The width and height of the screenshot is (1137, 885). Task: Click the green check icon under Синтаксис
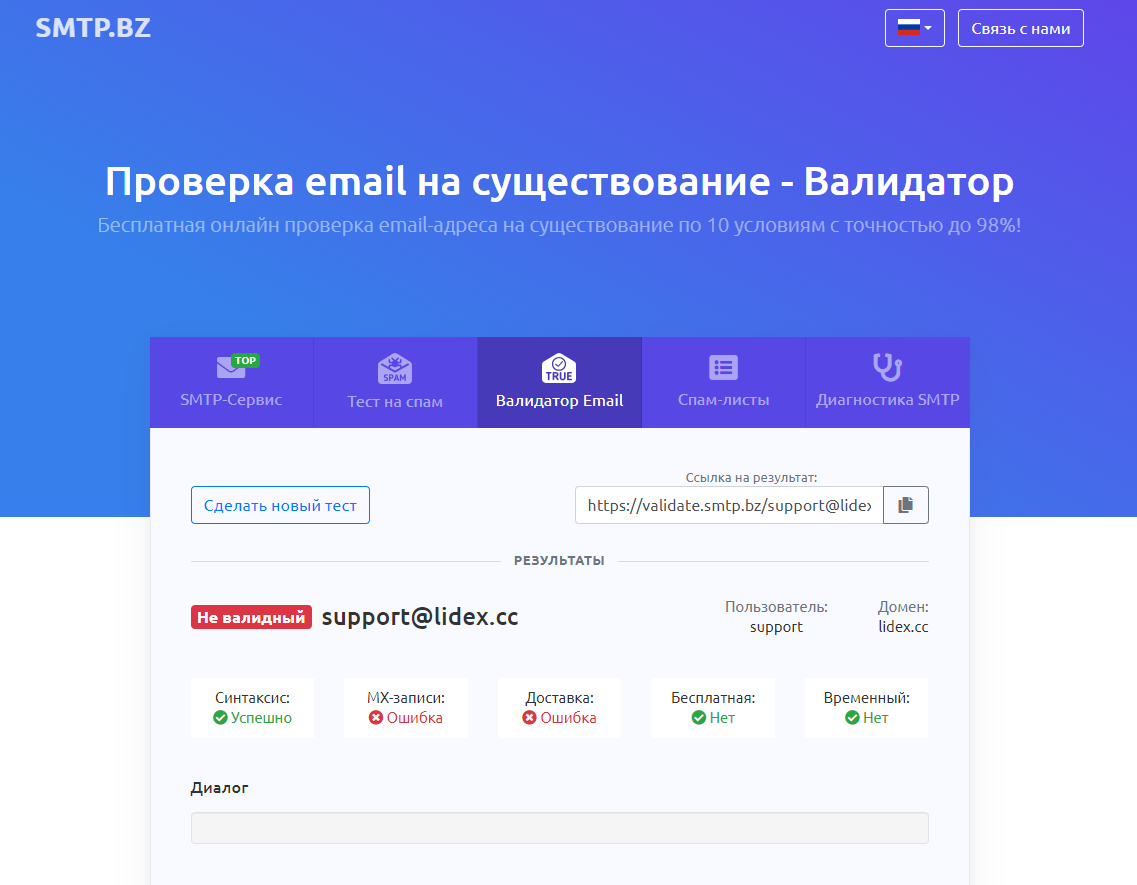(220, 718)
